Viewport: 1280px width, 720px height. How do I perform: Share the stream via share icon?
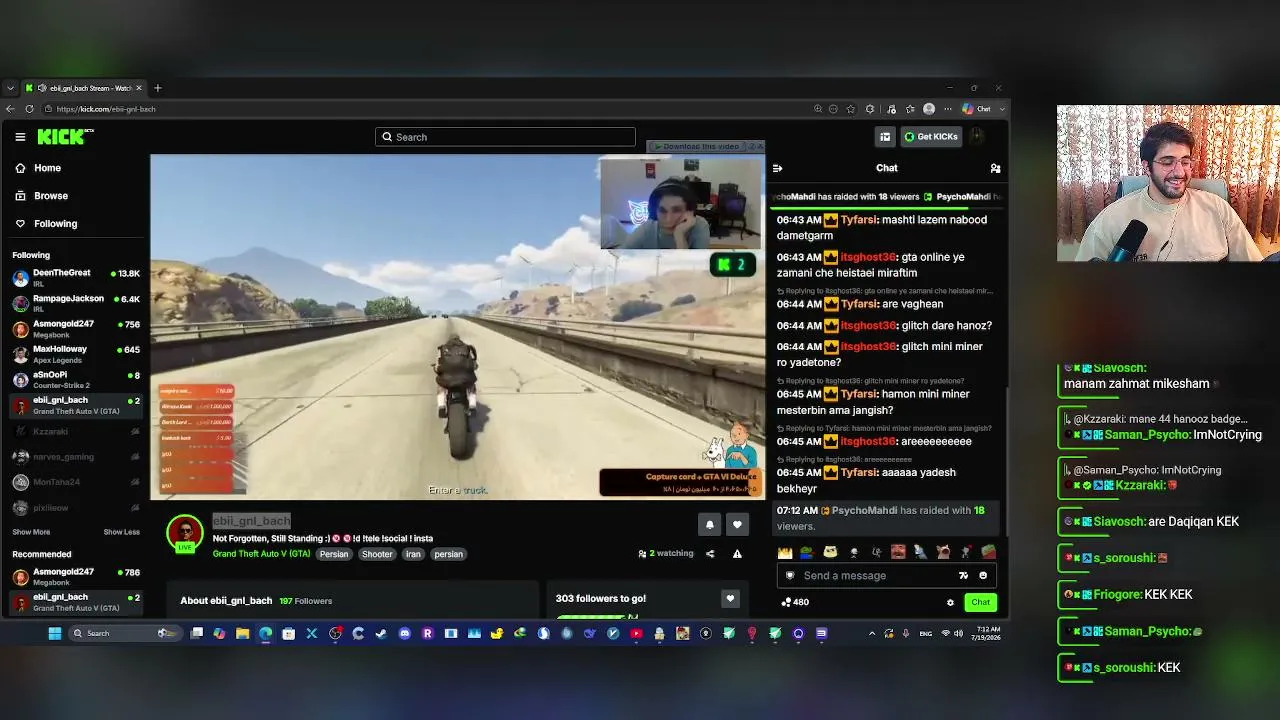pos(710,554)
